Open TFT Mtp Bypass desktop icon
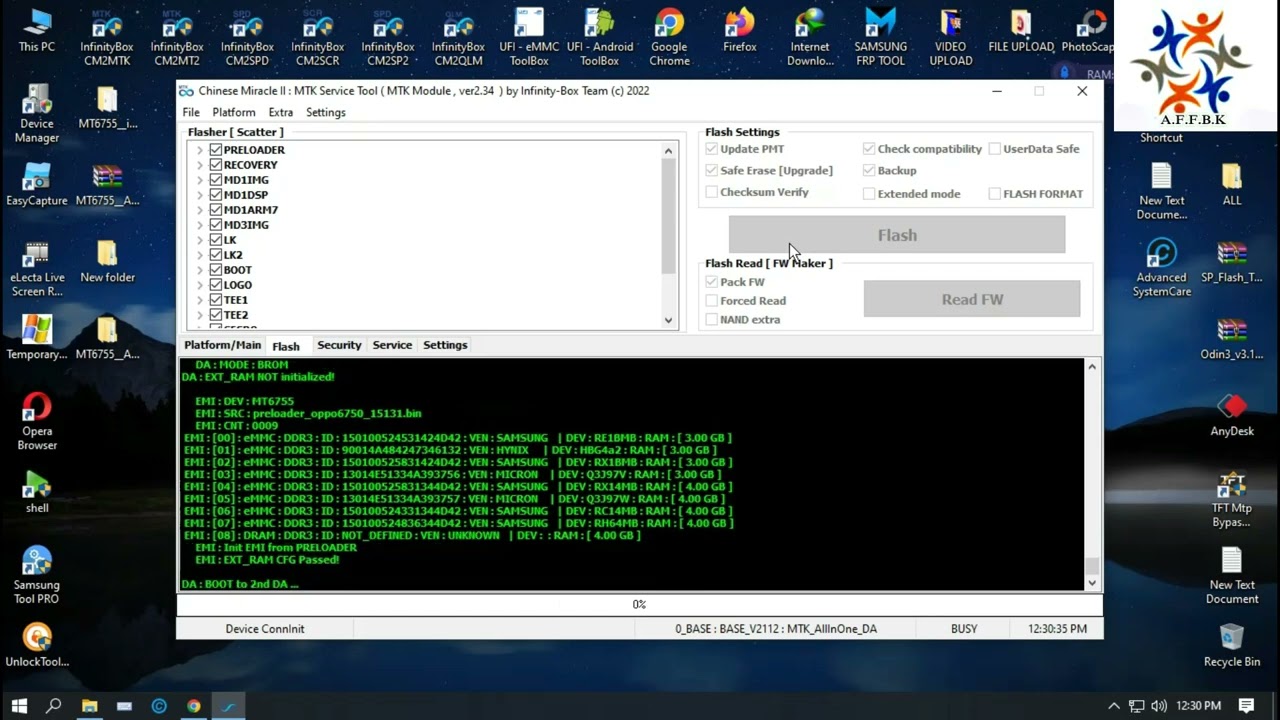 pos(1232,499)
